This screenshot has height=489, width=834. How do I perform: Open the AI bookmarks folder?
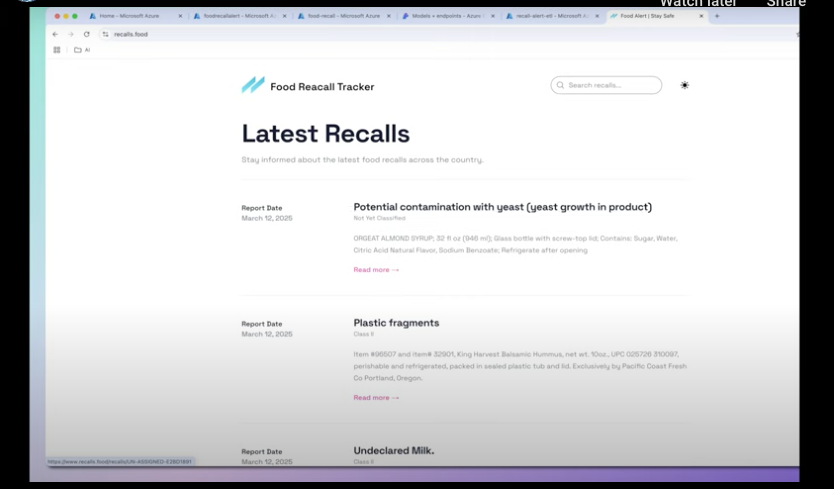tap(82, 50)
